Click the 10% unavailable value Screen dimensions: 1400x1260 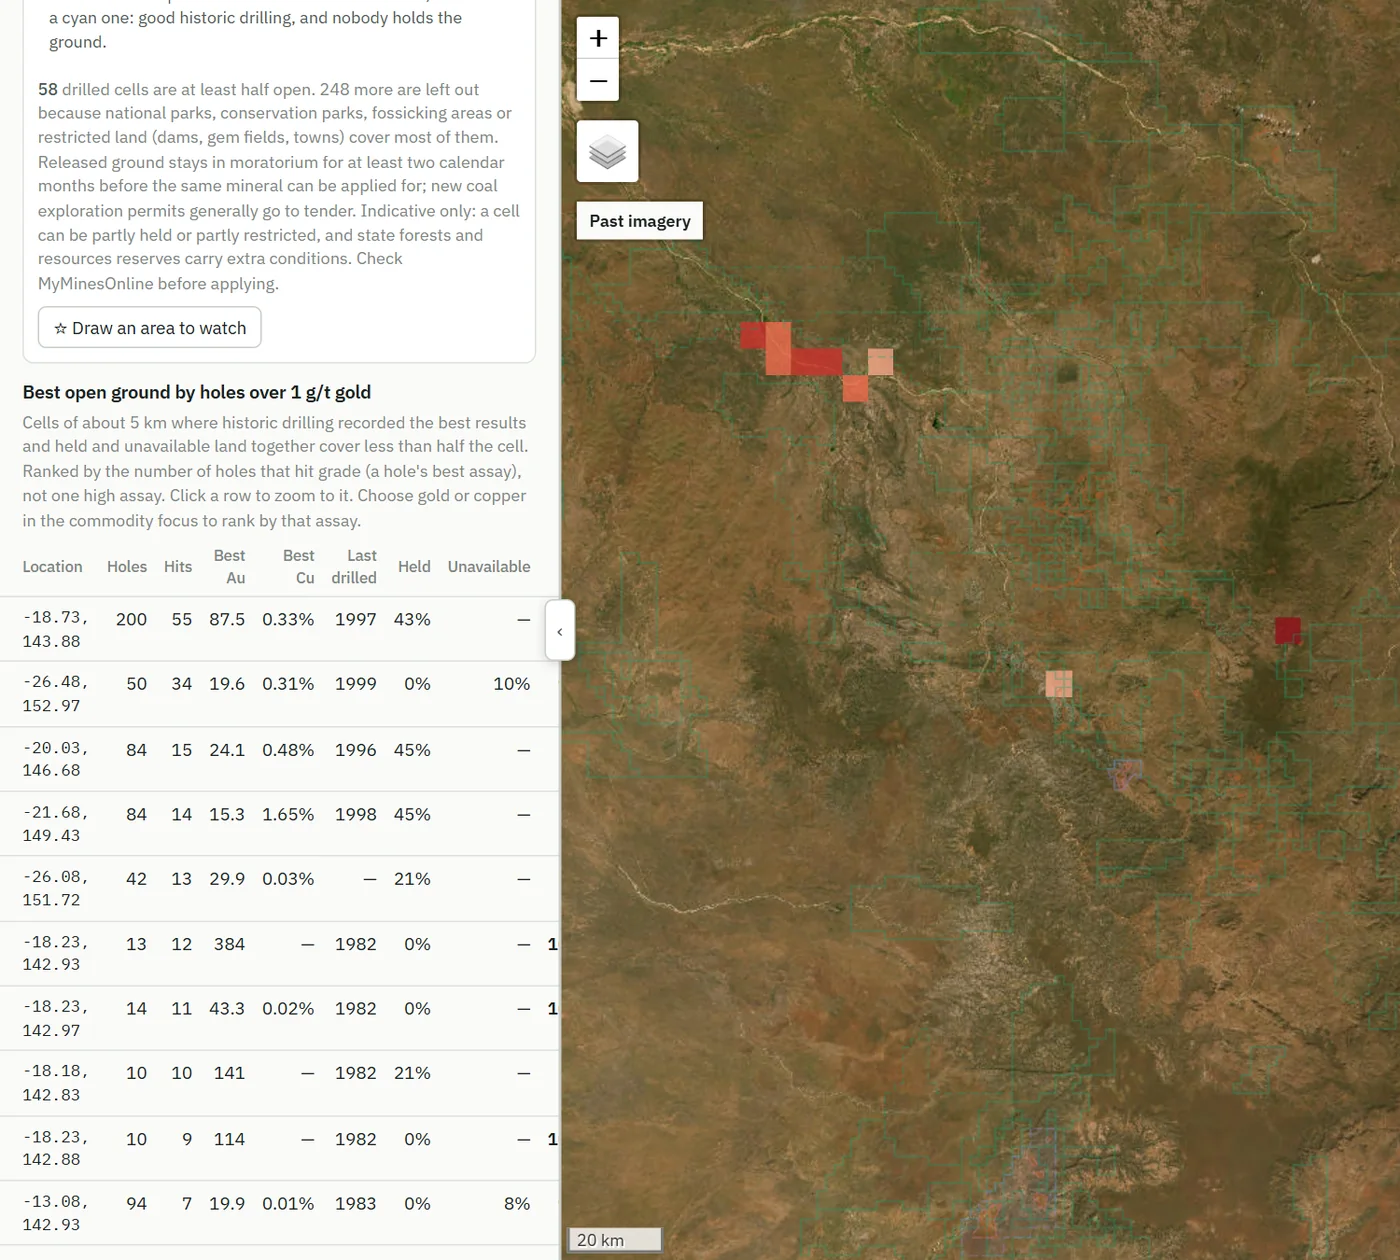click(x=512, y=684)
